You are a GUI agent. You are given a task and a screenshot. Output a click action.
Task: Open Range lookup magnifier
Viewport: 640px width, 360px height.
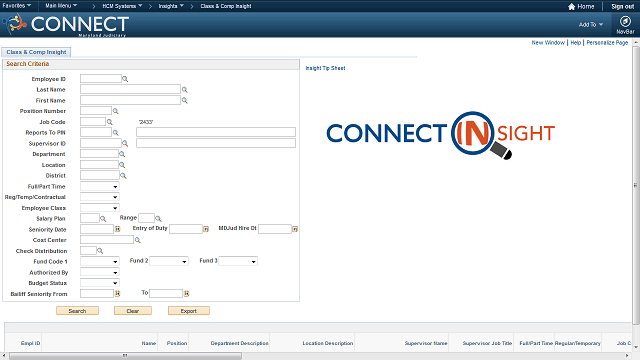pyautogui.click(x=158, y=219)
